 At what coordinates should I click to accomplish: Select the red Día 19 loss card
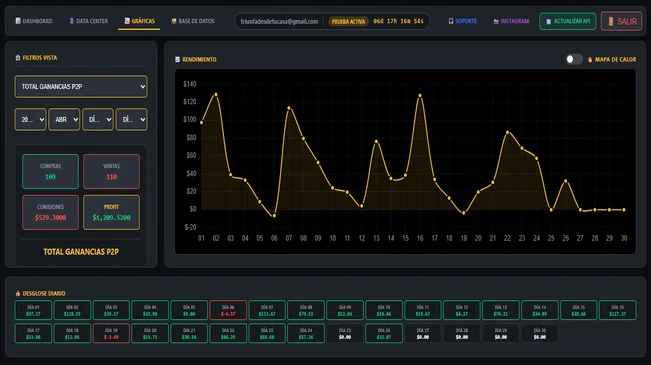(x=111, y=333)
